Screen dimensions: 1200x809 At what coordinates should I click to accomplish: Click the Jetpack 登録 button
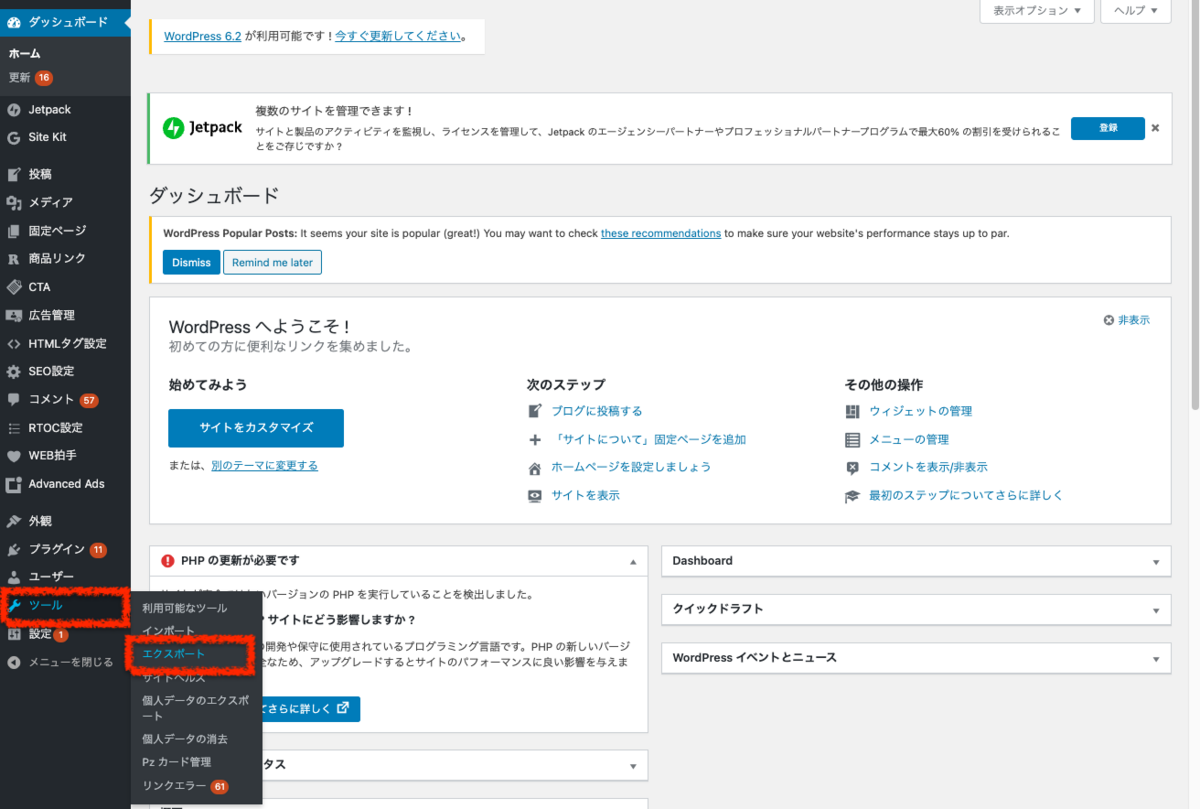pyautogui.click(x=1108, y=128)
